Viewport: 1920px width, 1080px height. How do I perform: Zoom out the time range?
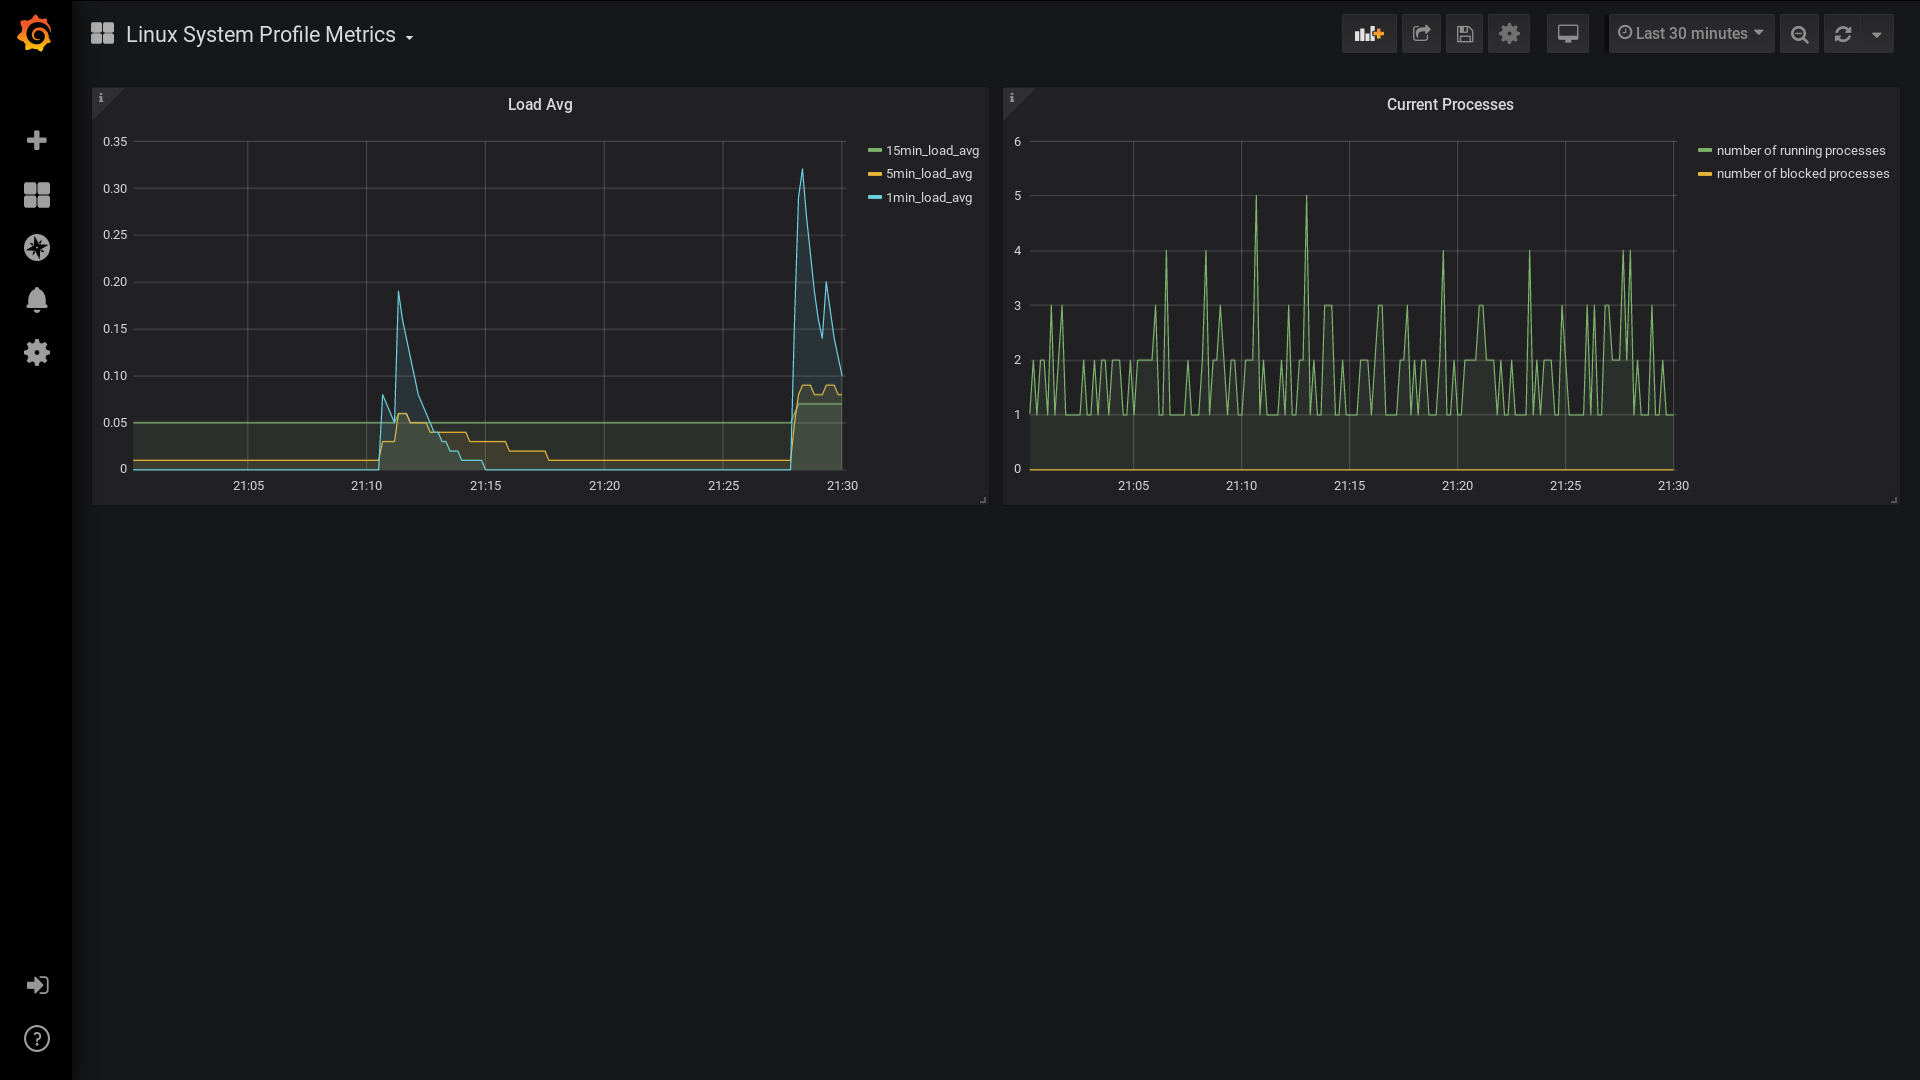tap(1799, 34)
